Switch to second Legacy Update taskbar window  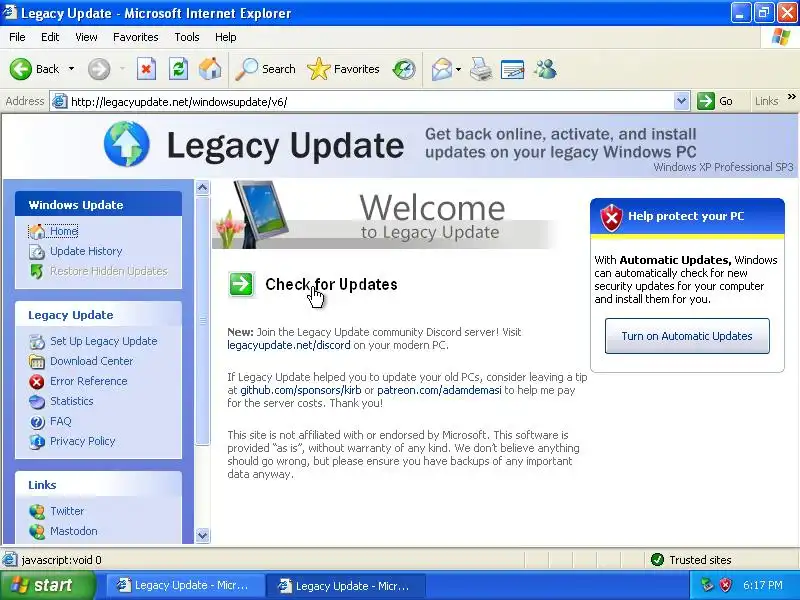point(346,586)
